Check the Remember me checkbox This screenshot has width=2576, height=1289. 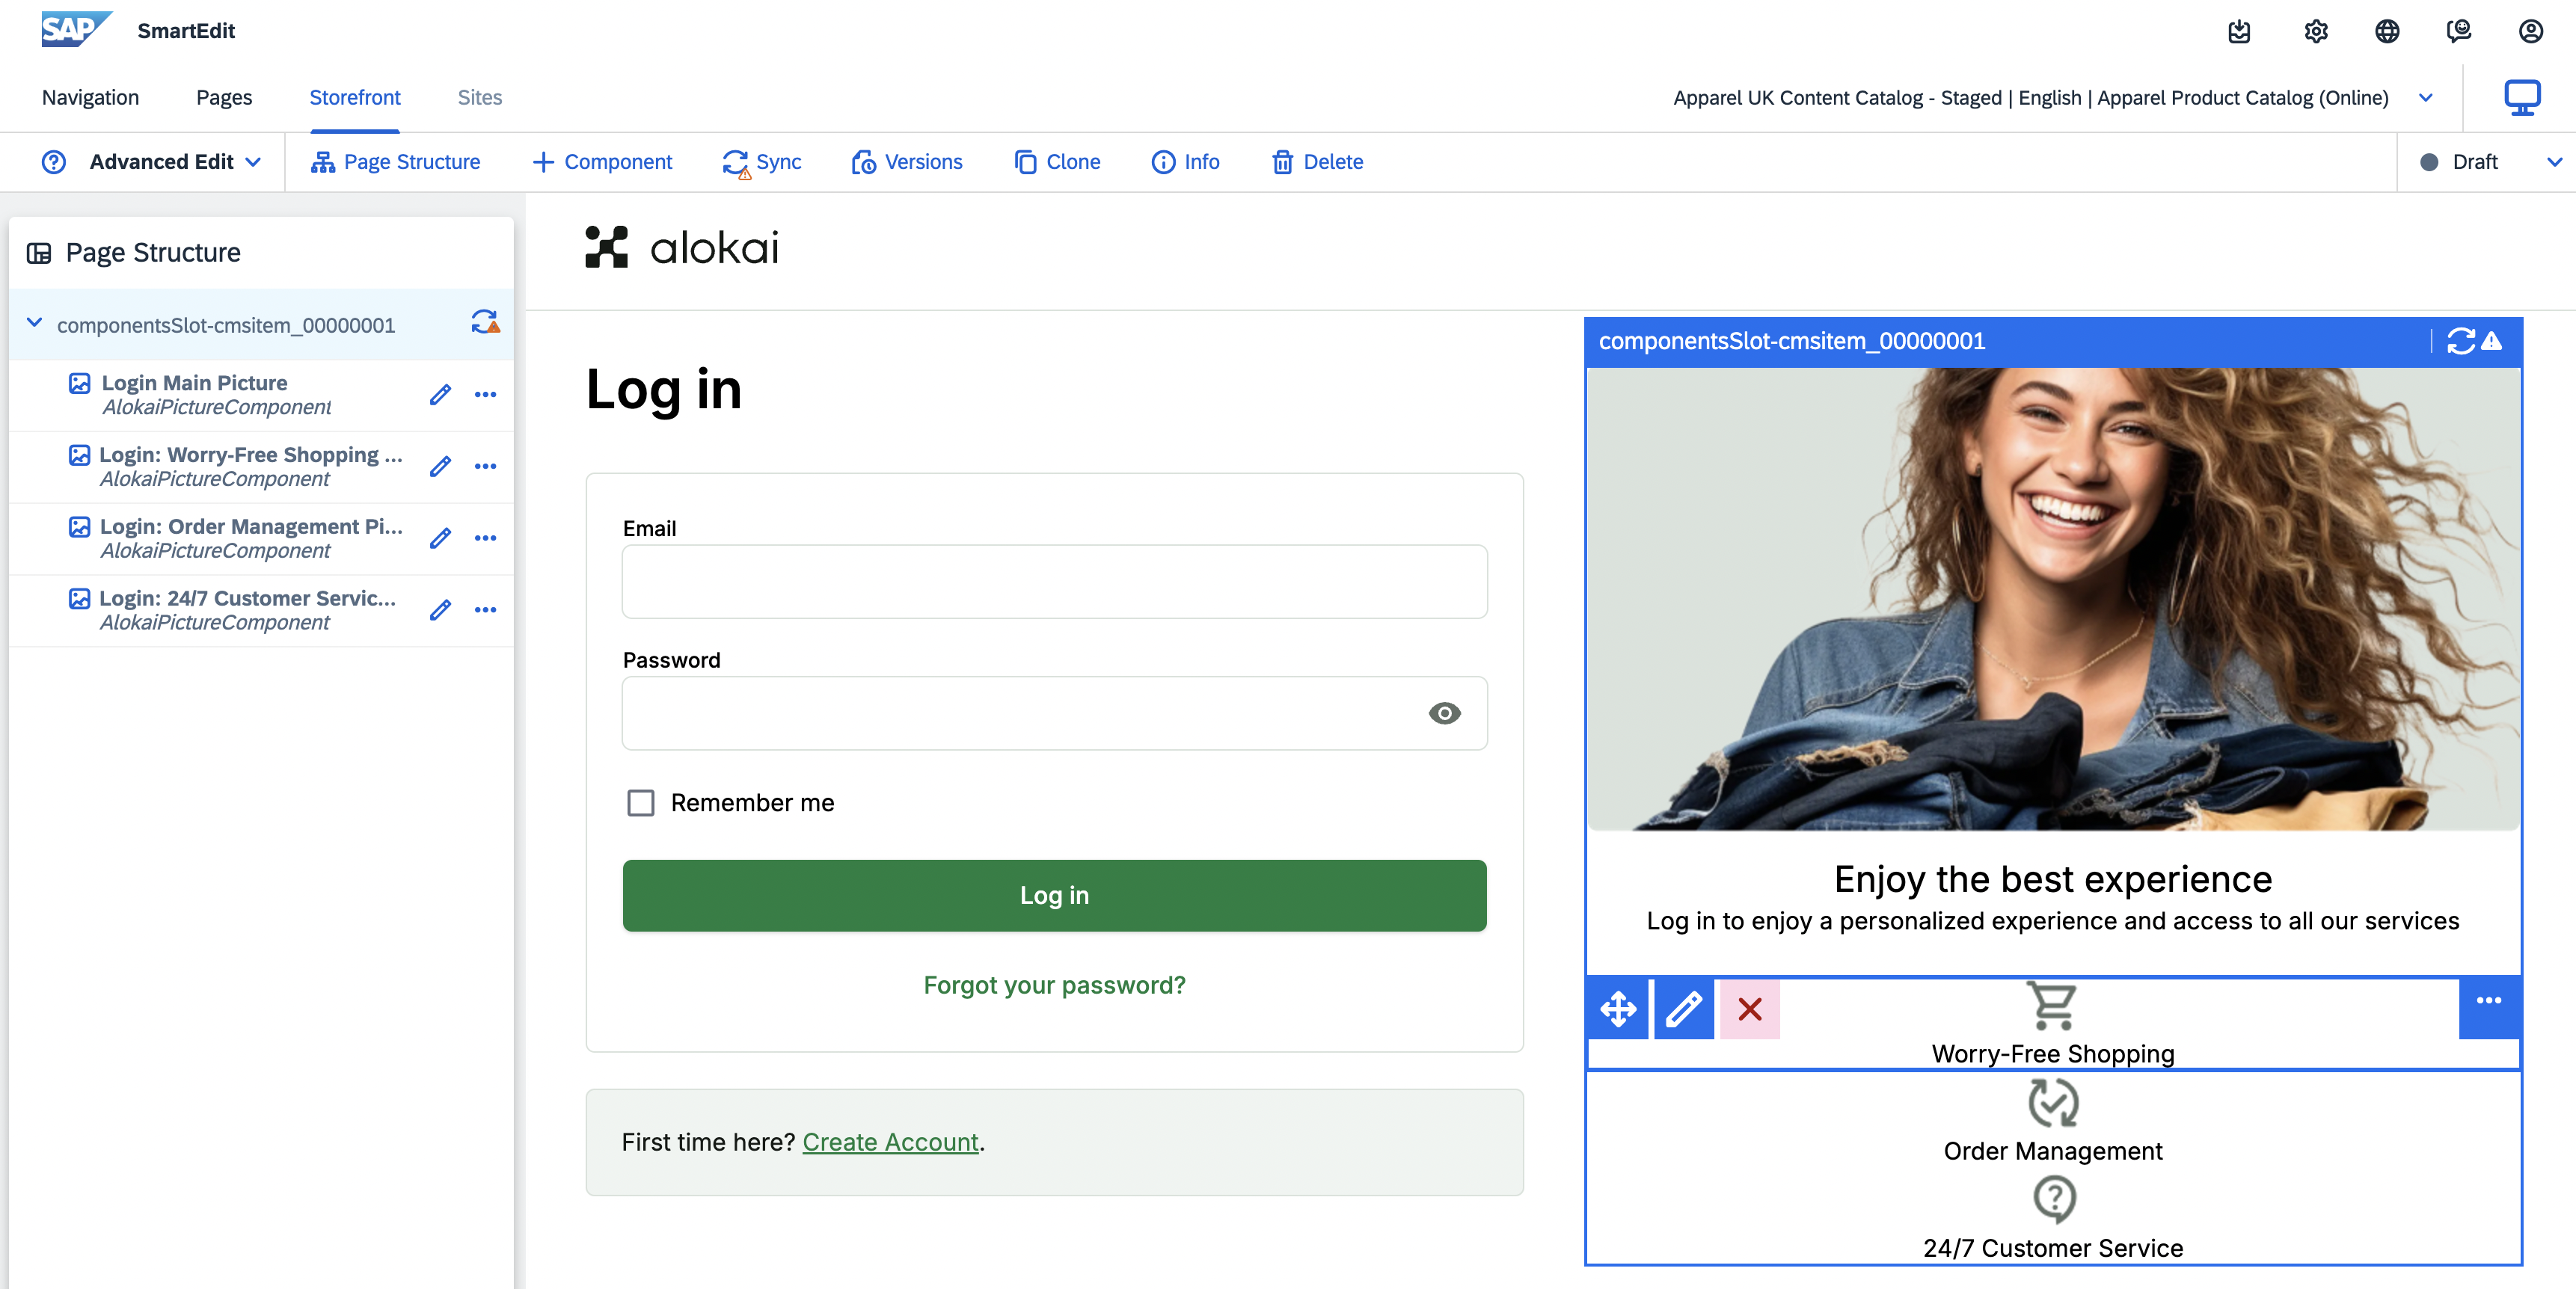(641, 803)
